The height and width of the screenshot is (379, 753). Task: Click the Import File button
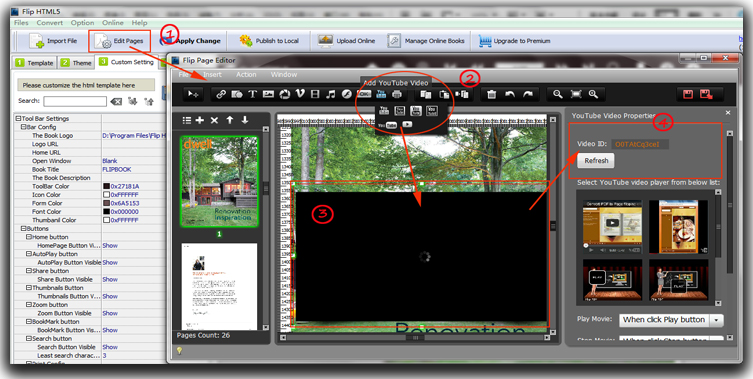click(x=53, y=41)
